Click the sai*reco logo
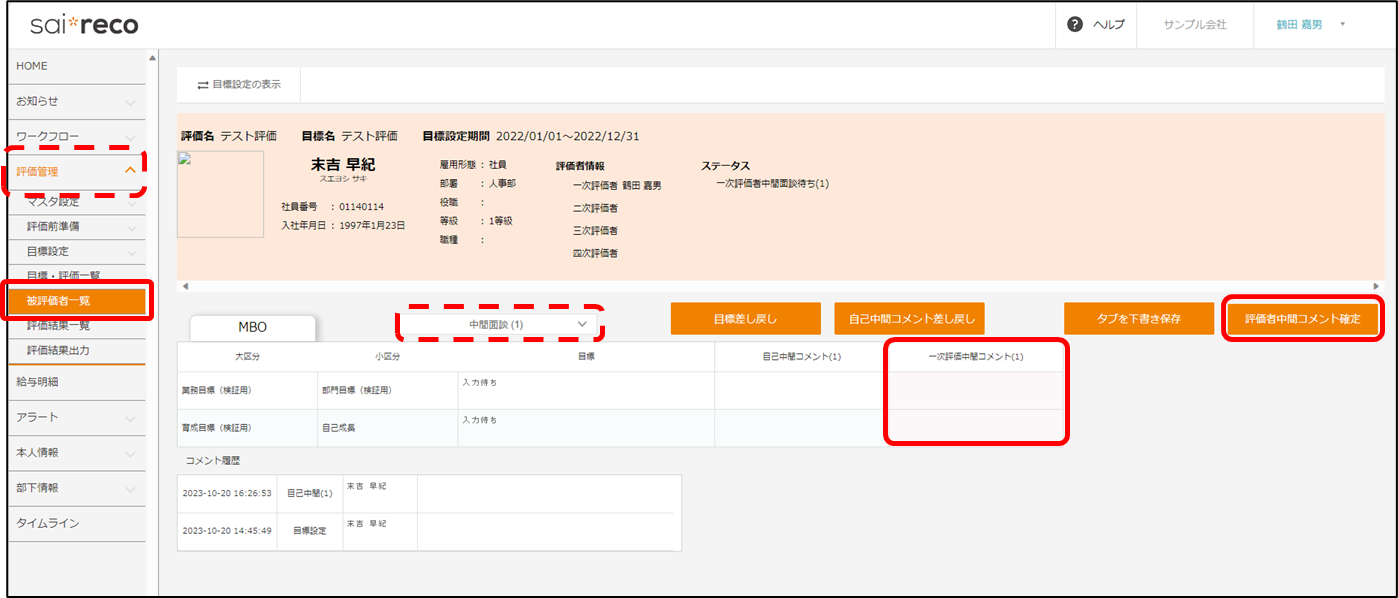The image size is (1398, 598). pos(84,25)
